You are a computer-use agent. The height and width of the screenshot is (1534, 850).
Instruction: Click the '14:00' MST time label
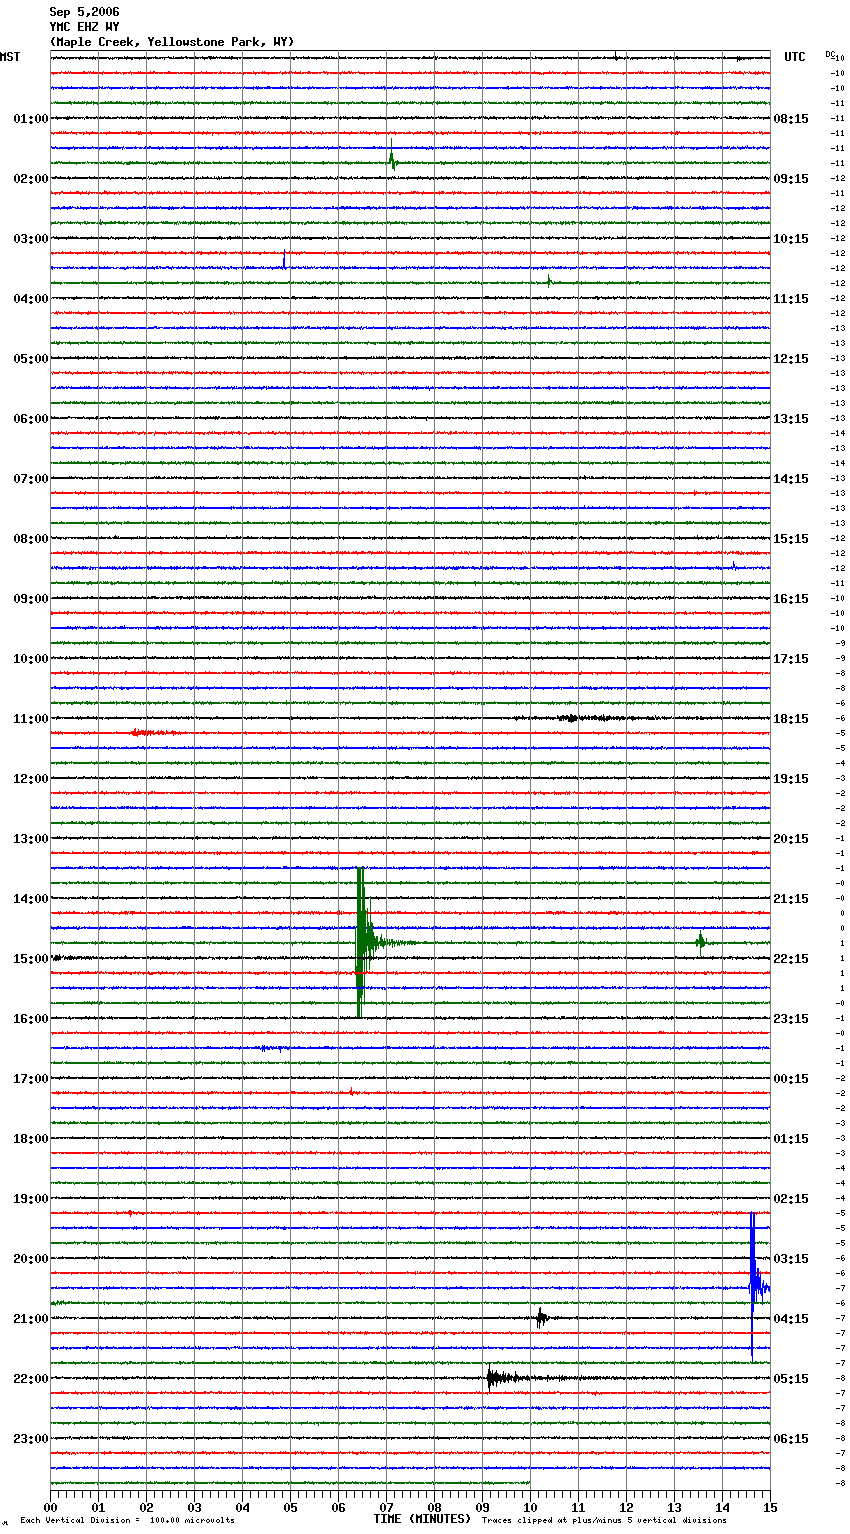30,899
